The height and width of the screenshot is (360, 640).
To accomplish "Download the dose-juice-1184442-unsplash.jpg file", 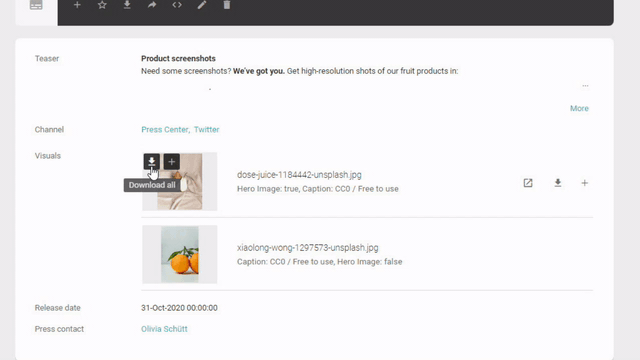I will (558, 183).
